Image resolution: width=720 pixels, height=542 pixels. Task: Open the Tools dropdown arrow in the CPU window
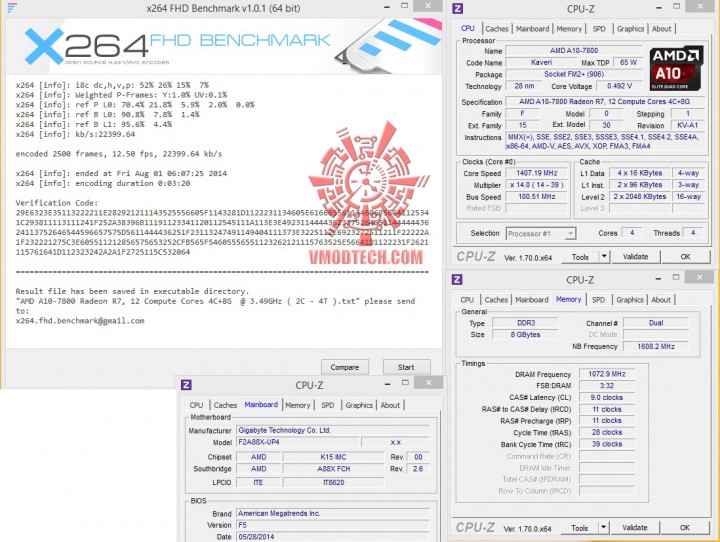[604, 256]
